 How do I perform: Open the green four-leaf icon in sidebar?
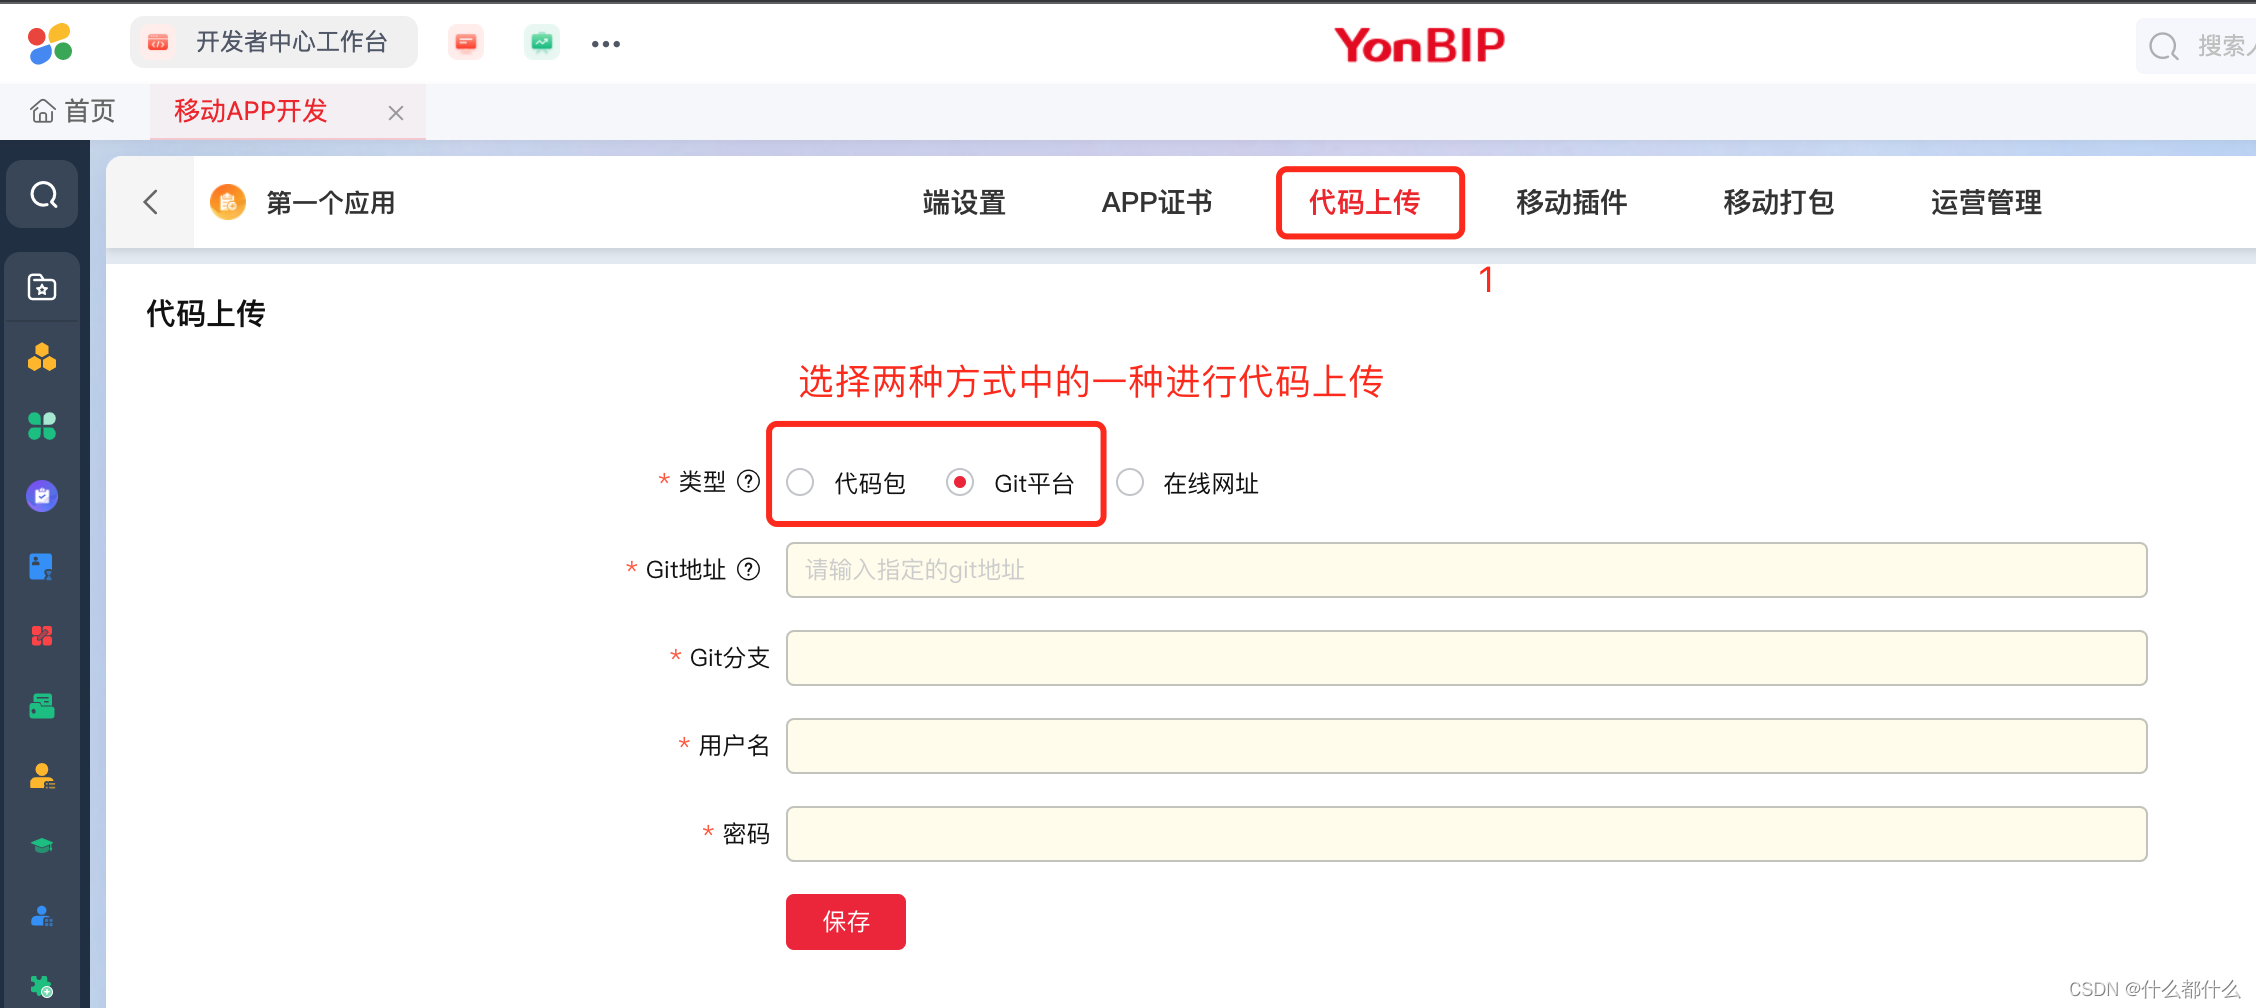(x=42, y=426)
